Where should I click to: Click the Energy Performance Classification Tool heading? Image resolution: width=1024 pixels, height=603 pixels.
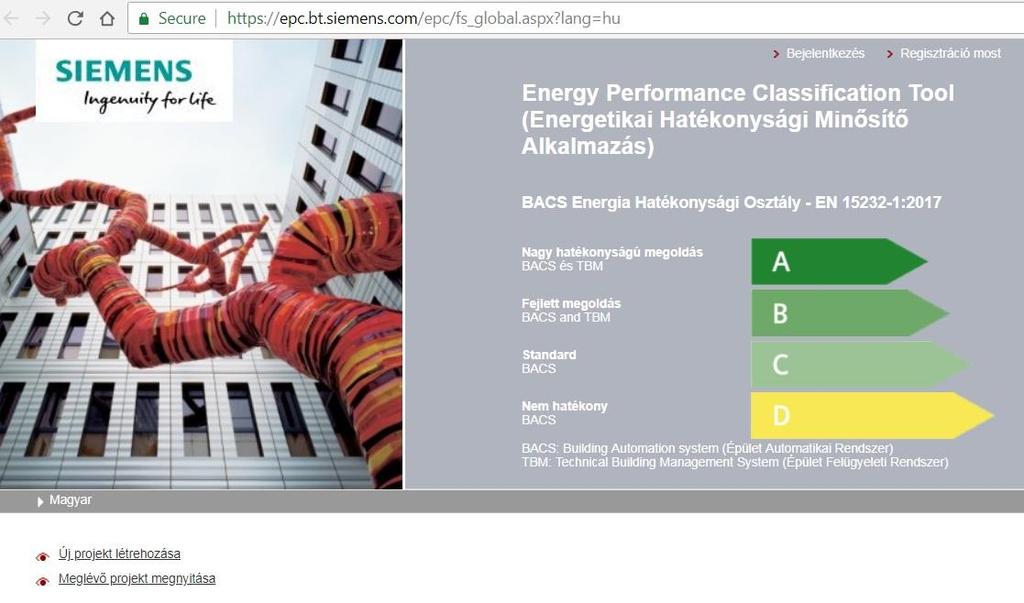coord(738,120)
